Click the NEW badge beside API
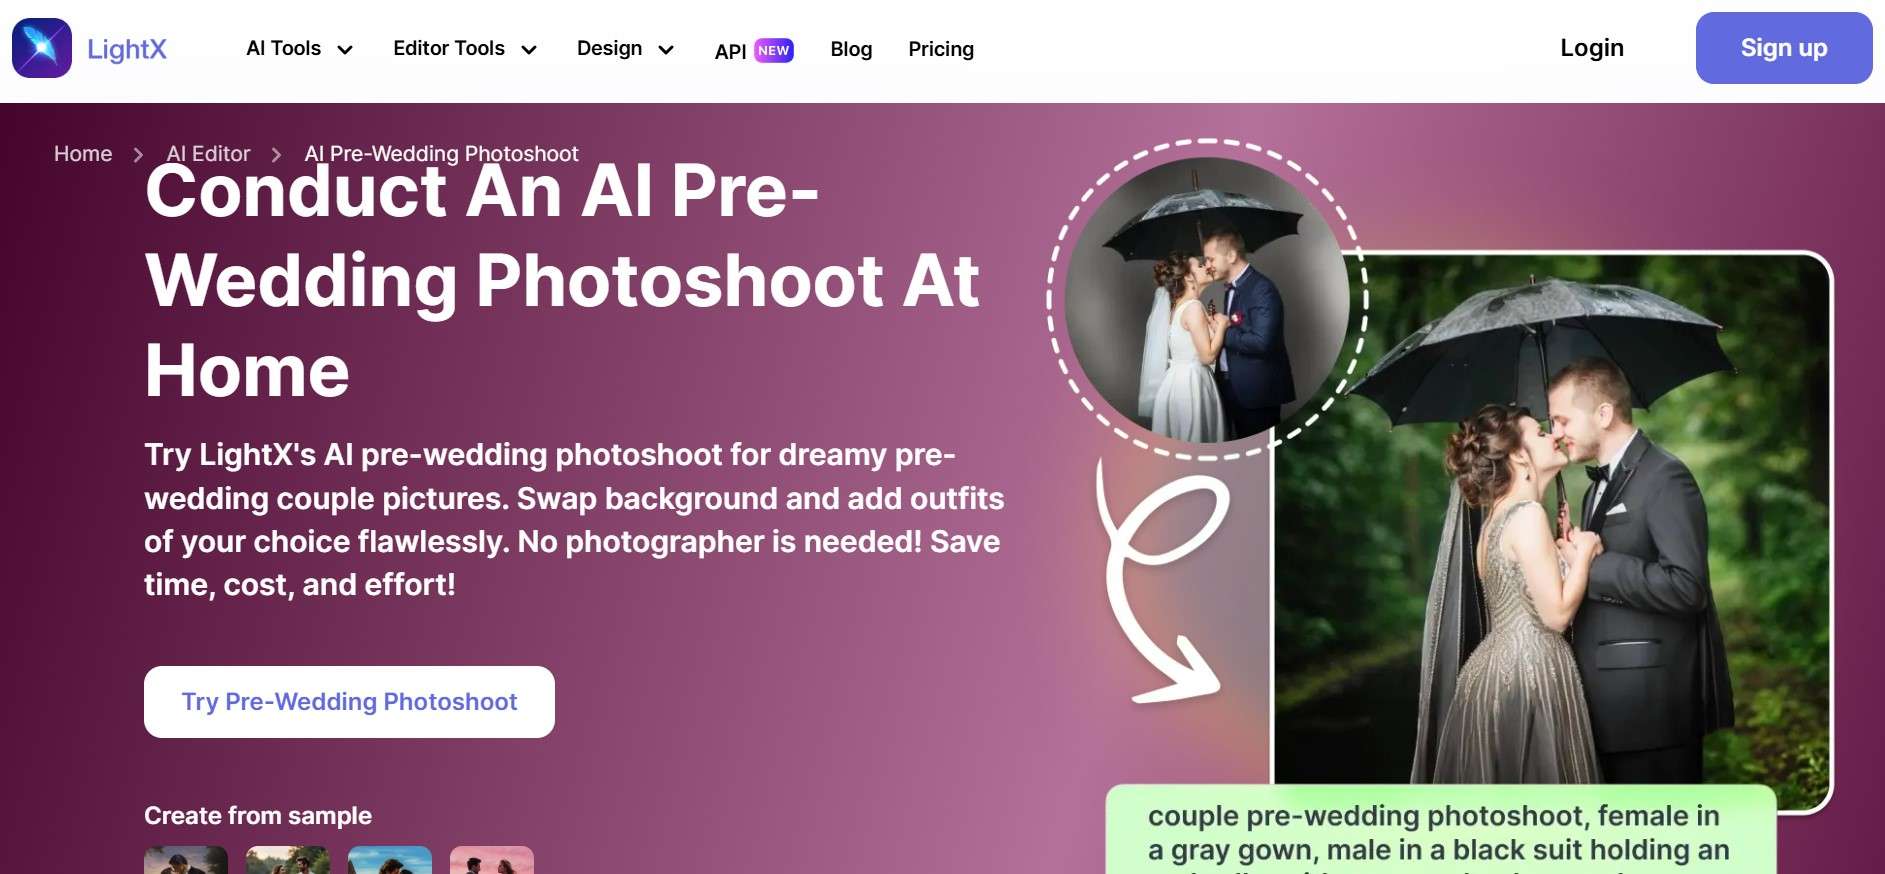1885x874 pixels. (774, 50)
